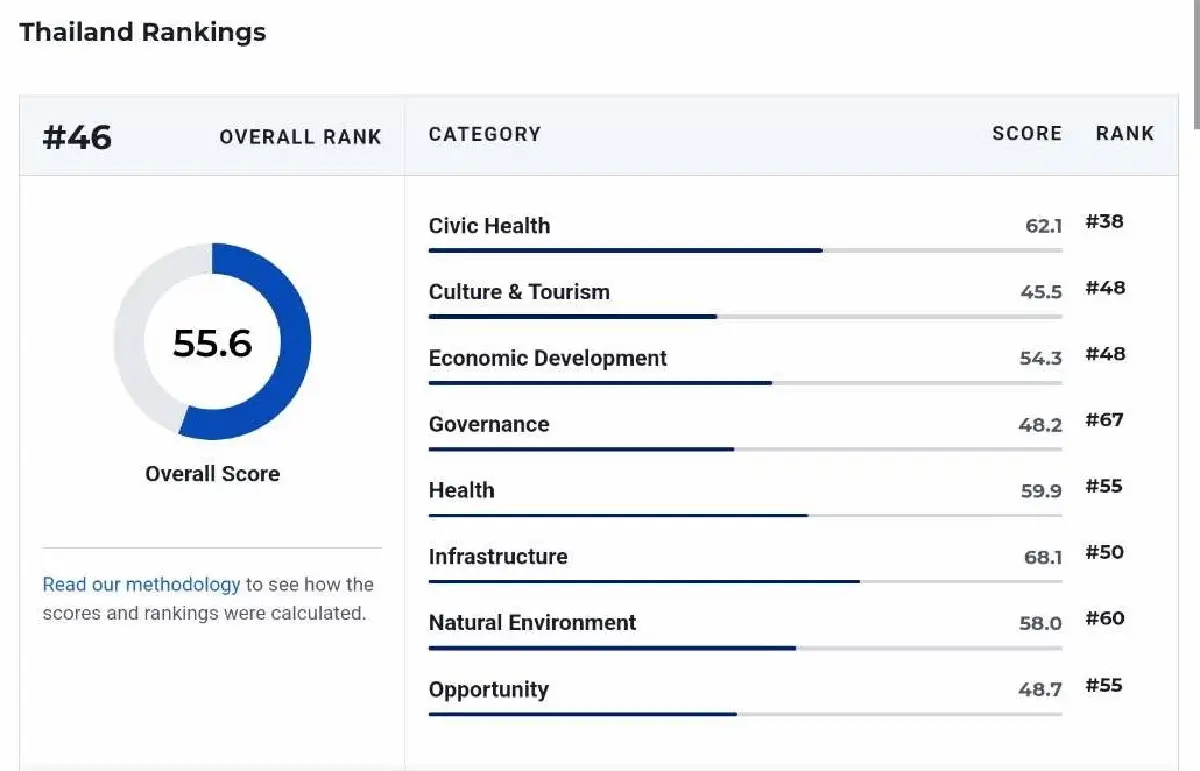Click the Governance score progress bar
The width and height of the screenshot is (1200, 771).
tap(745, 449)
